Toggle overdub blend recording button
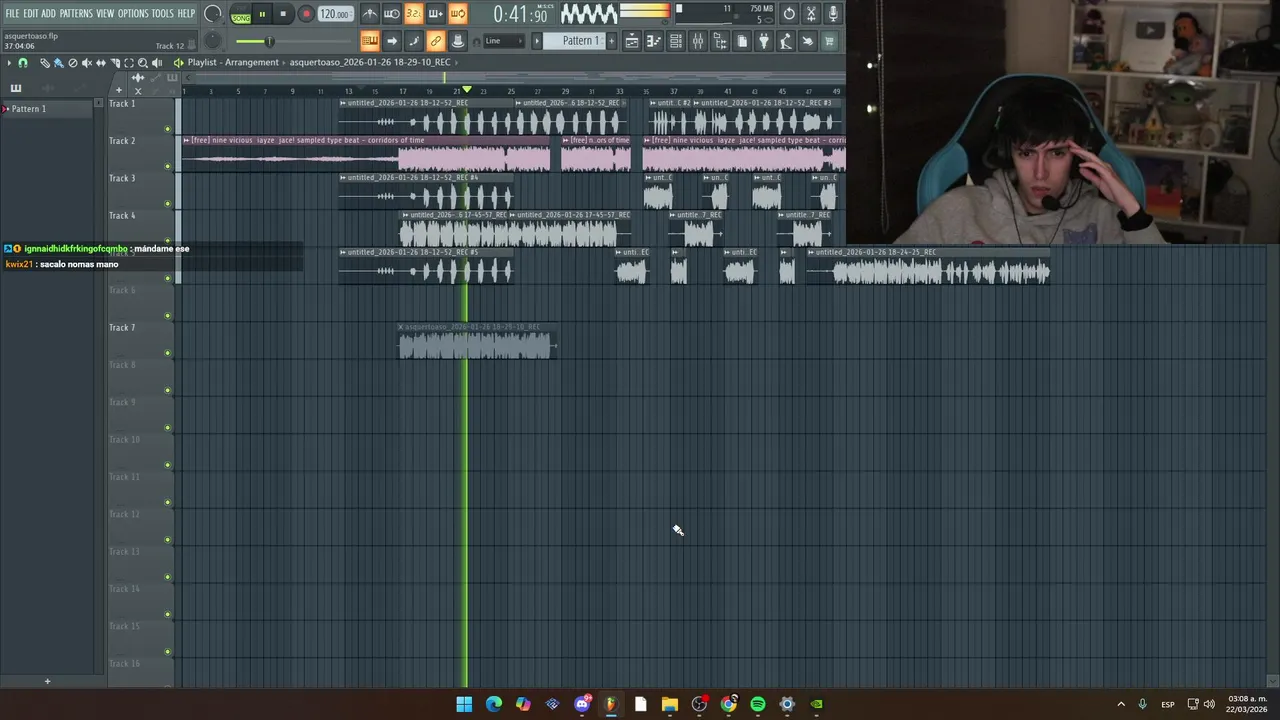Viewport: 1280px width, 720px height. (436, 14)
